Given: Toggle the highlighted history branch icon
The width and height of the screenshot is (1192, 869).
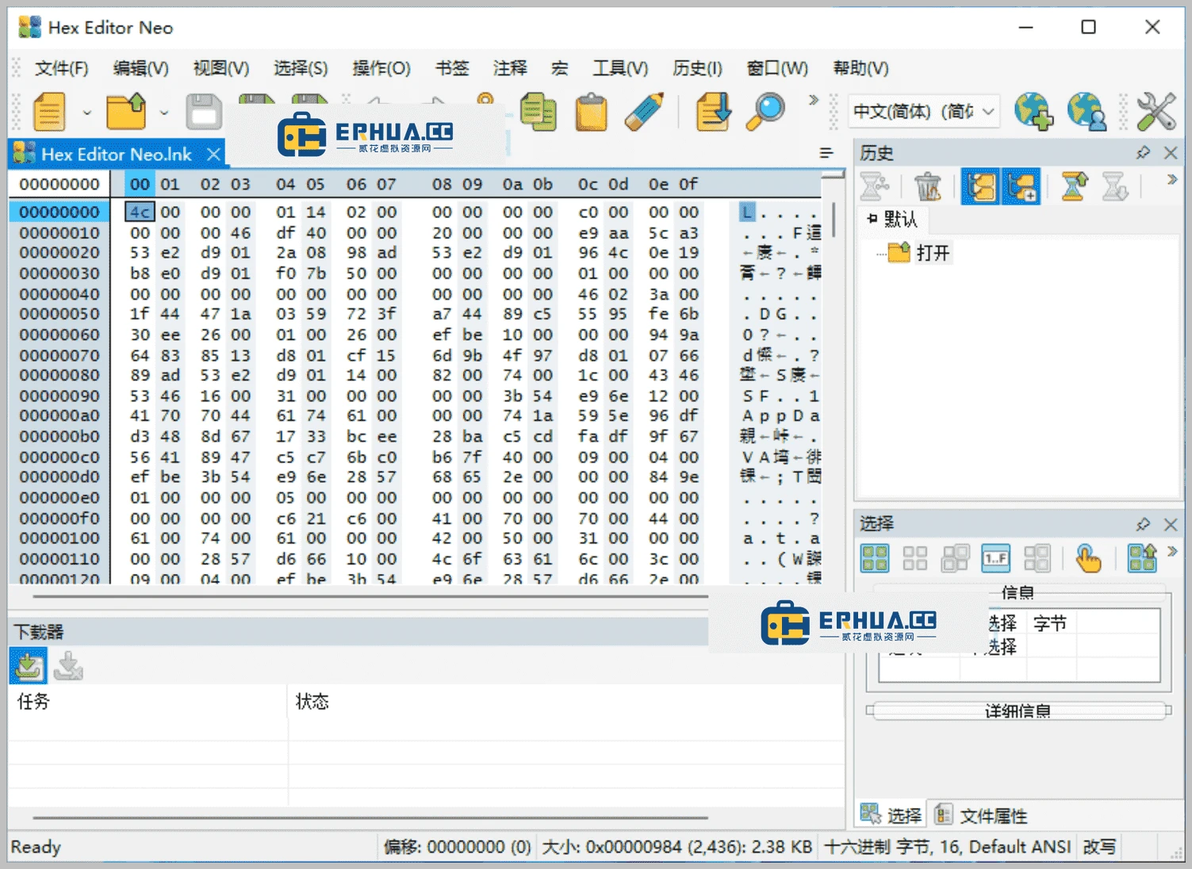Looking at the screenshot, I should 981,187.
